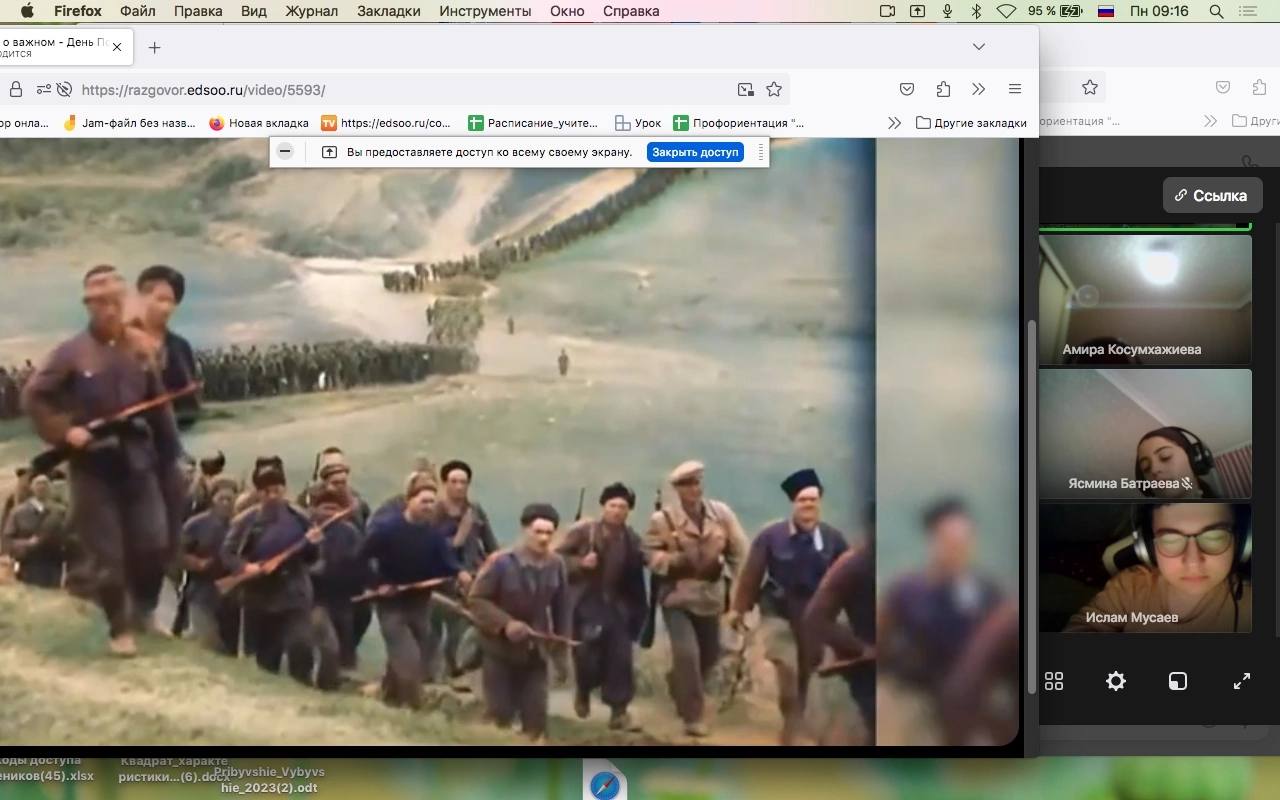Image resolution: width=1280 pixels, height=800 pixels.
Task: Show bookmarks overflow in background window
Action: 1210,121
